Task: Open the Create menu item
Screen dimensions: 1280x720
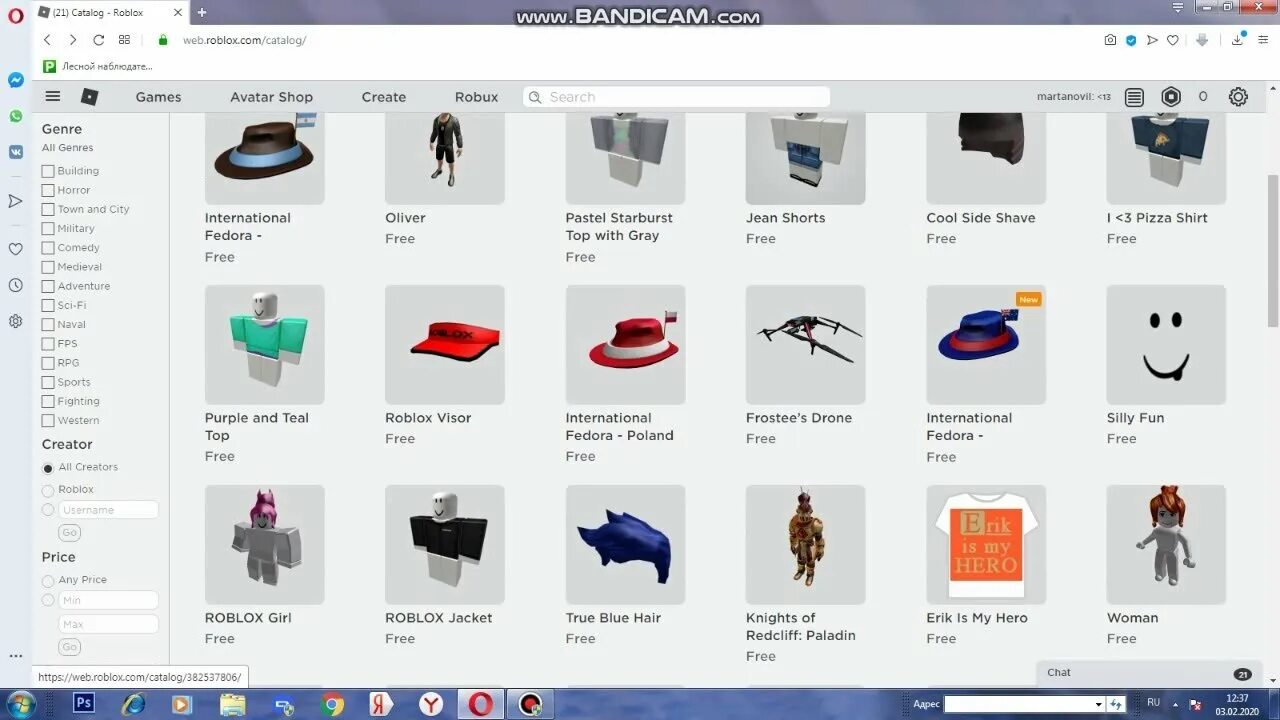Action: coord(384,97)
